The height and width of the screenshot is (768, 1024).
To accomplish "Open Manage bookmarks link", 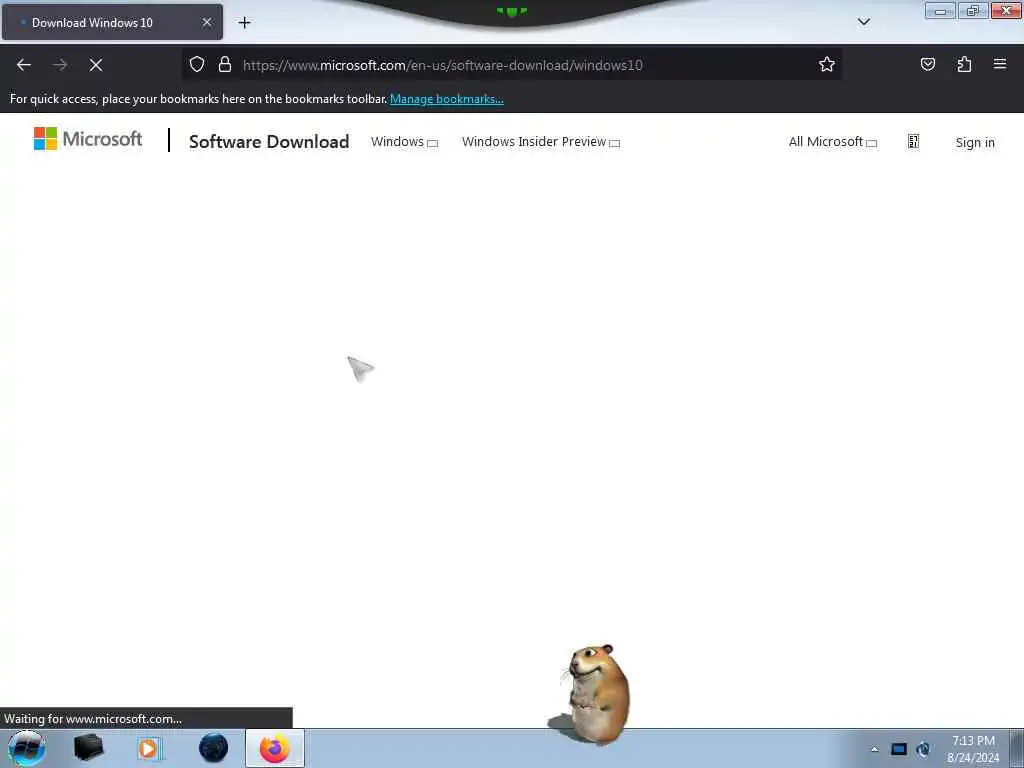I will (x=447, y=99).
